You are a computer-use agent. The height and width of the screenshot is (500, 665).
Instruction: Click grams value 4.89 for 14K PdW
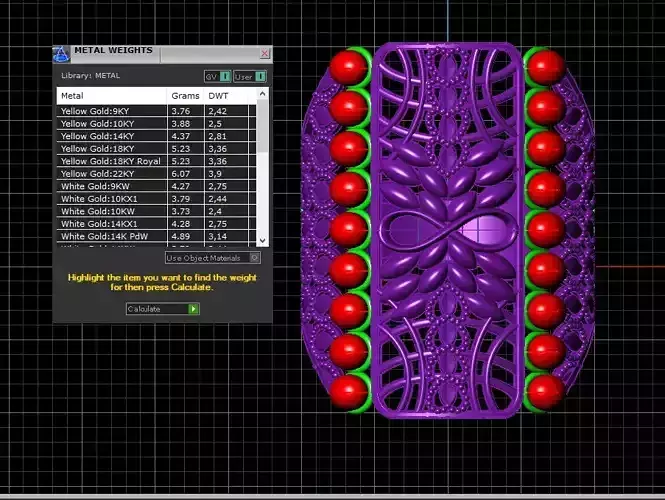pyautogui.click(x=181, y=236)
